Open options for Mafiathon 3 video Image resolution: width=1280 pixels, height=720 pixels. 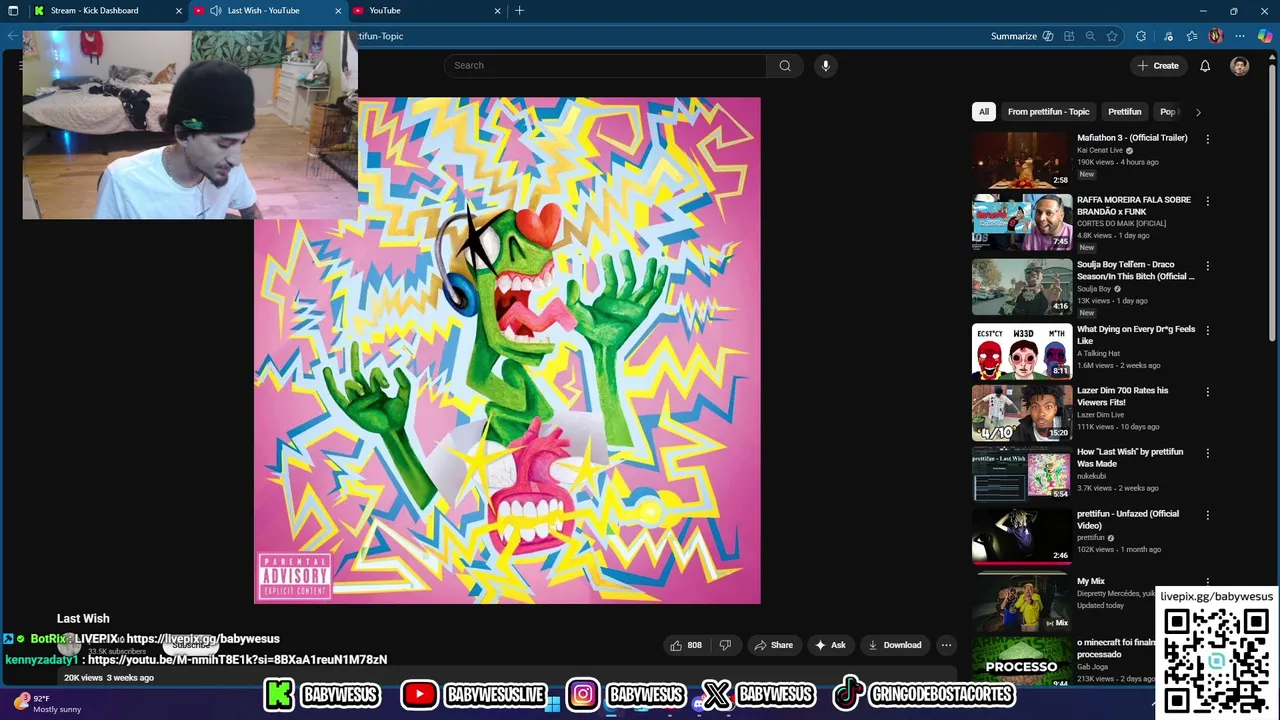point(1207,139)
